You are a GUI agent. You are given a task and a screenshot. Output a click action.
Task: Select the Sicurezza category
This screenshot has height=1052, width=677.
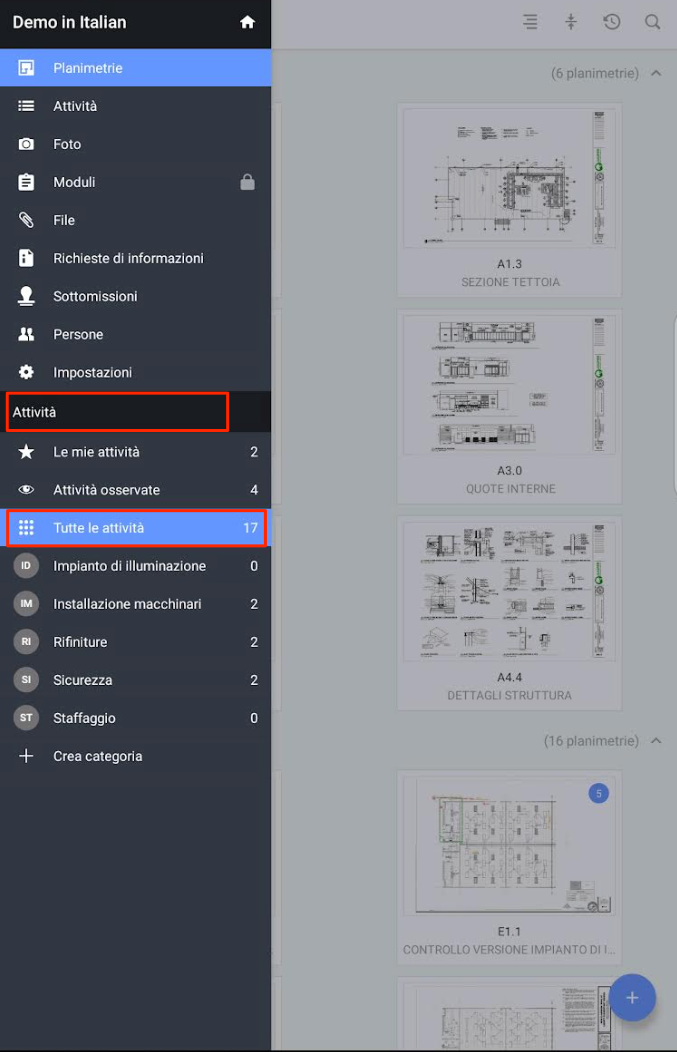pyautogui.click(x=82, y=680)
